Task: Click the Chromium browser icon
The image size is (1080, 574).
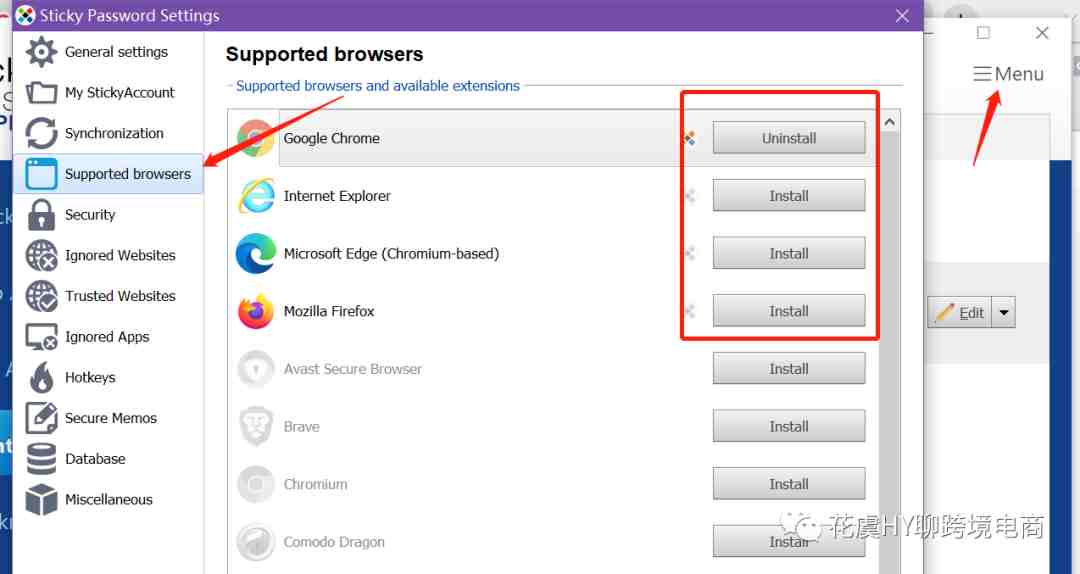Action: [256, 484]
